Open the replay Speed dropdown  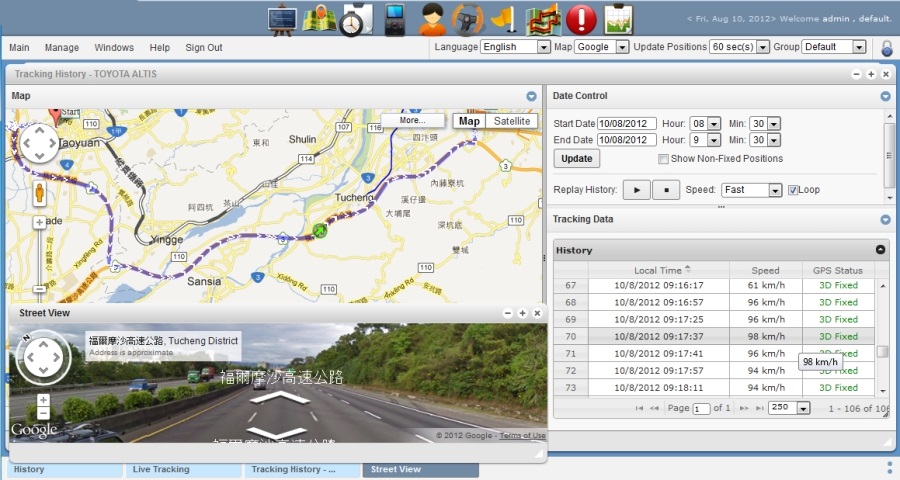point(751,190)
